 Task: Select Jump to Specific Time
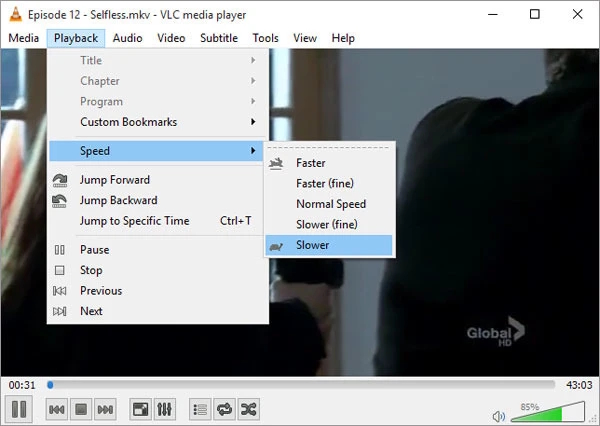tap(158, 221)
